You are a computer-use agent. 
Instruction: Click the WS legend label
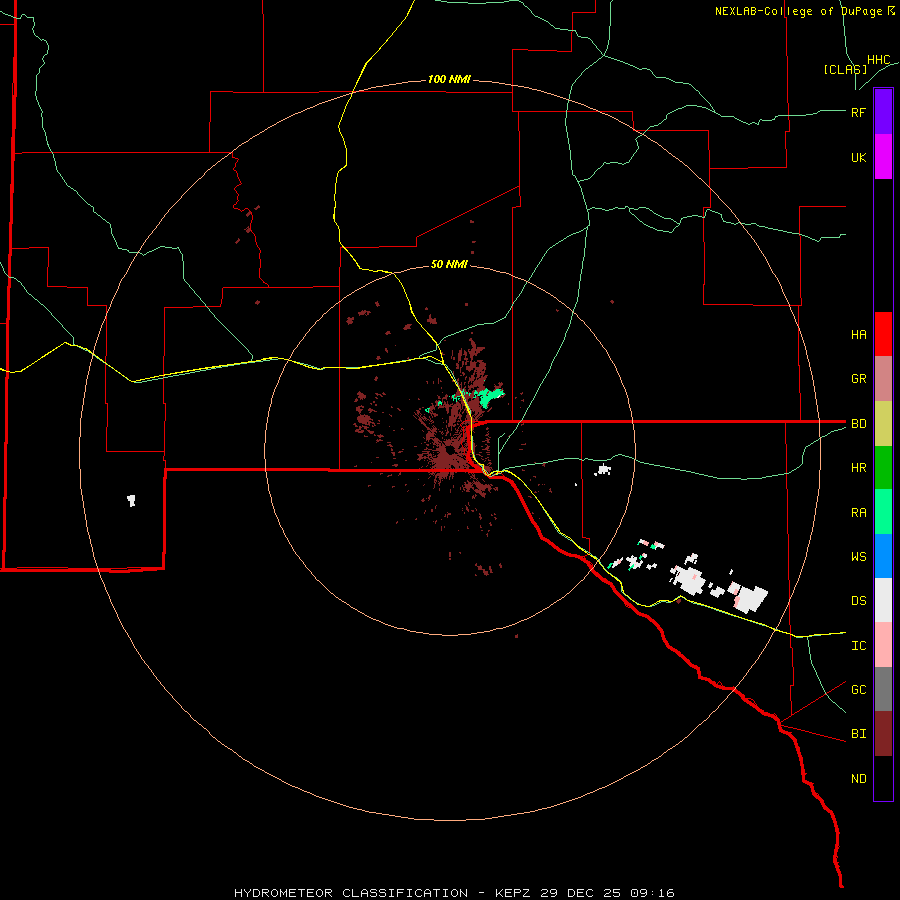click(858, 557)
